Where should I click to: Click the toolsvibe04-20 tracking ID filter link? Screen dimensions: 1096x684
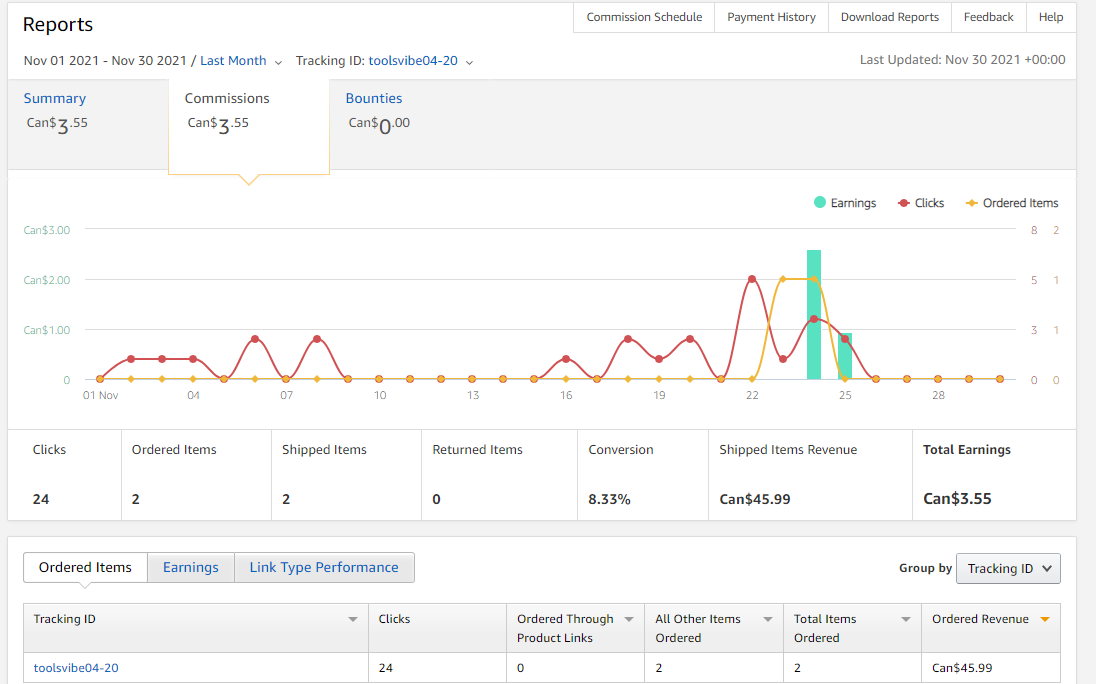click(413, 61)
